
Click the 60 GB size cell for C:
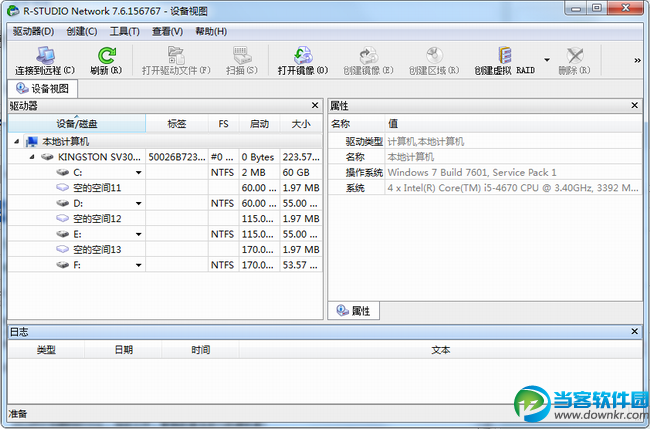(x=301, y=172)
